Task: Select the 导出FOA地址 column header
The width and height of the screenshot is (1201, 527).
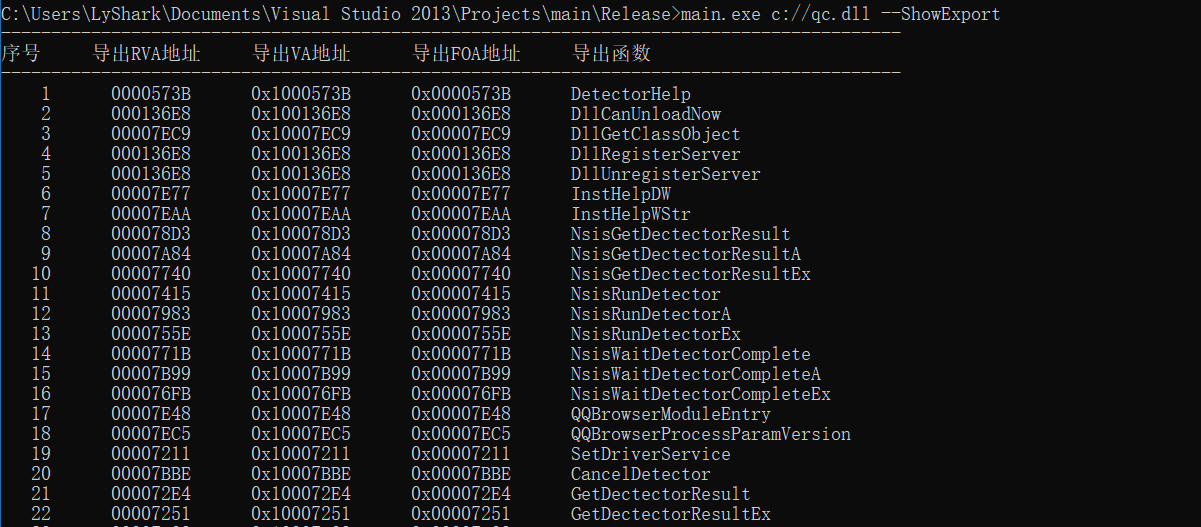Action: tap(466, 53)
